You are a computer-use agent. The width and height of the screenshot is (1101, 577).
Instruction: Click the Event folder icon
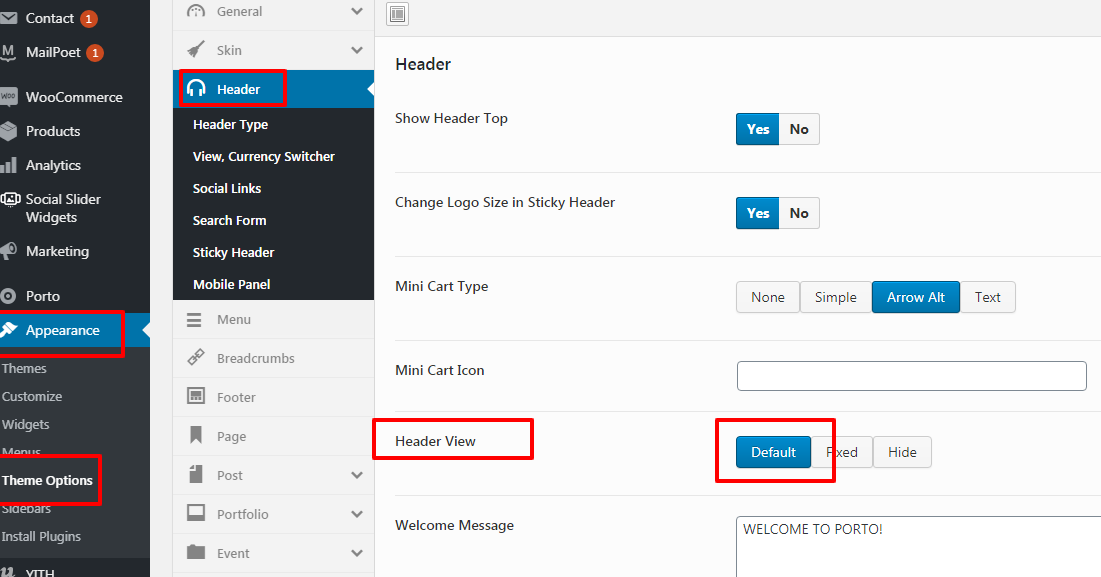[x=196, y=552]
